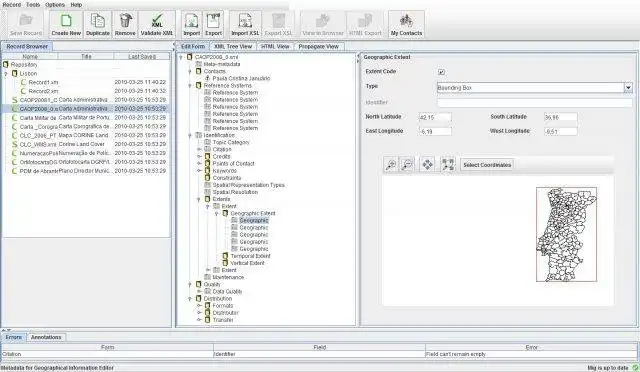Select the Maintenance tree item
640x372 pixels.
pyautogui.click(x=228, y=277)
